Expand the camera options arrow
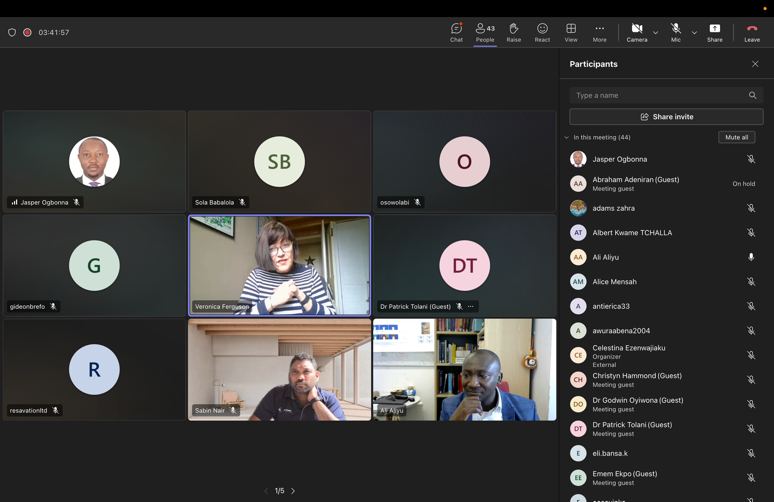 pos(656,33)
